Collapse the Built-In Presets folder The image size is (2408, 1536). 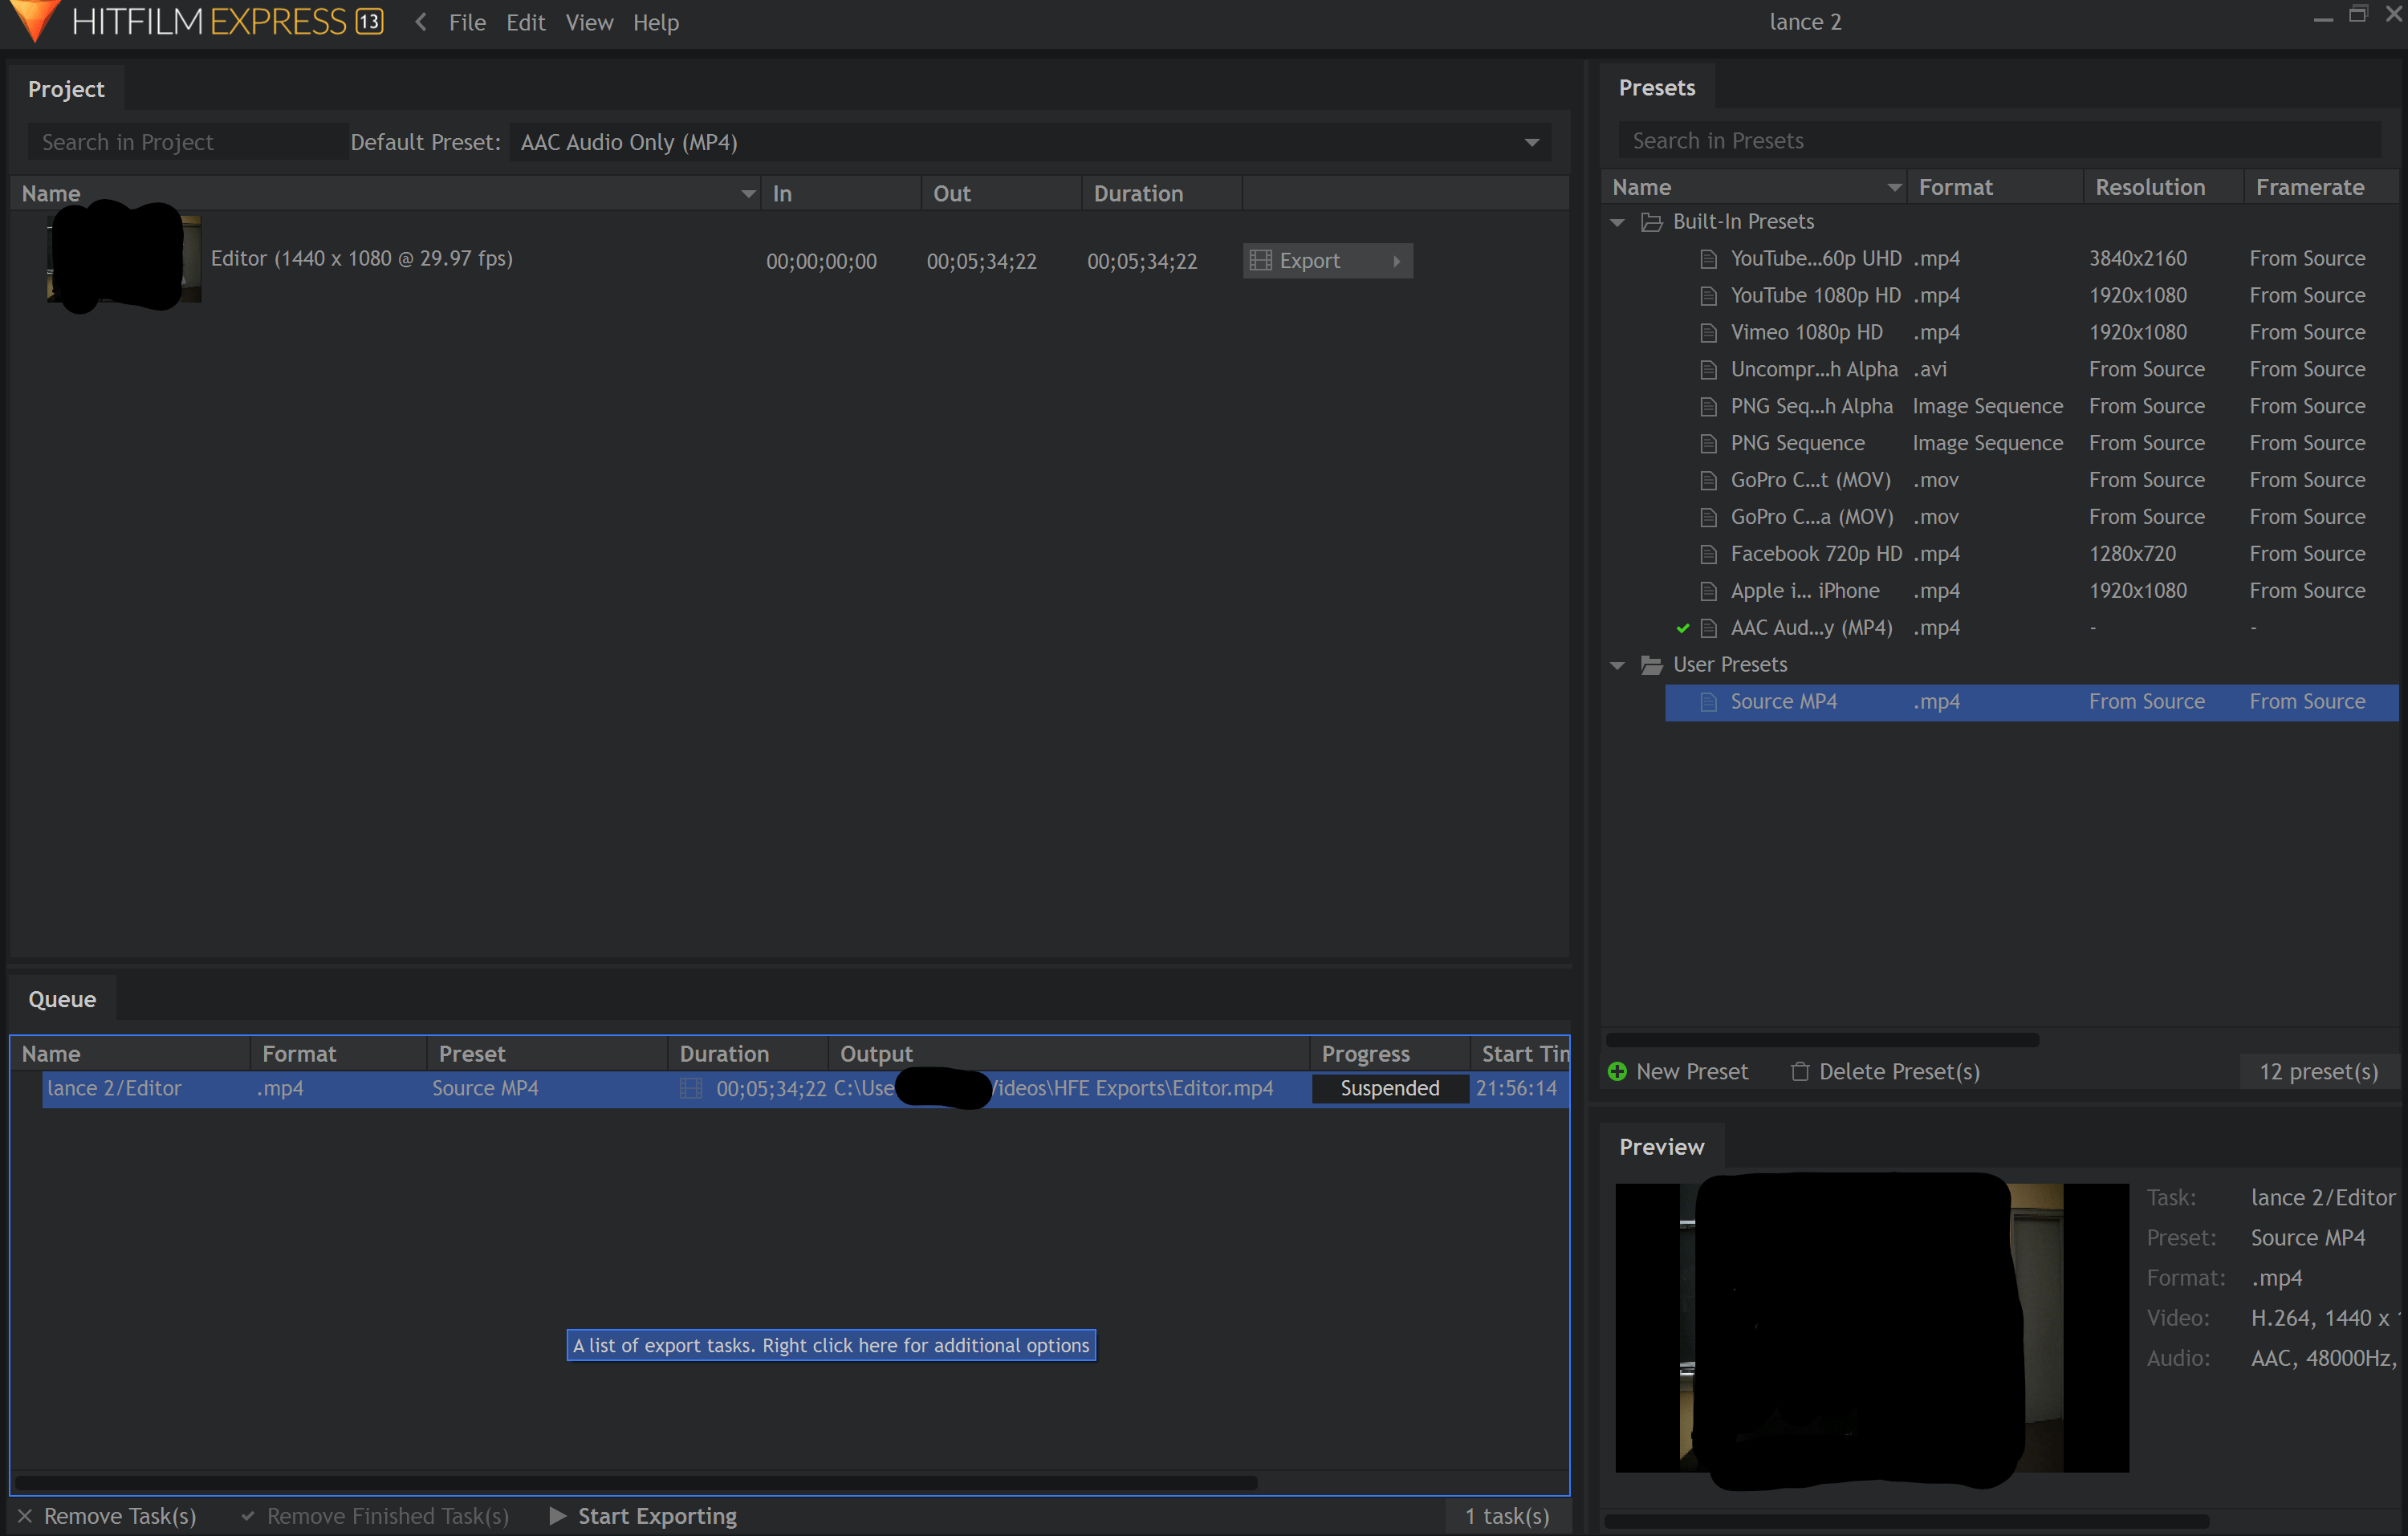point(1617,222)
